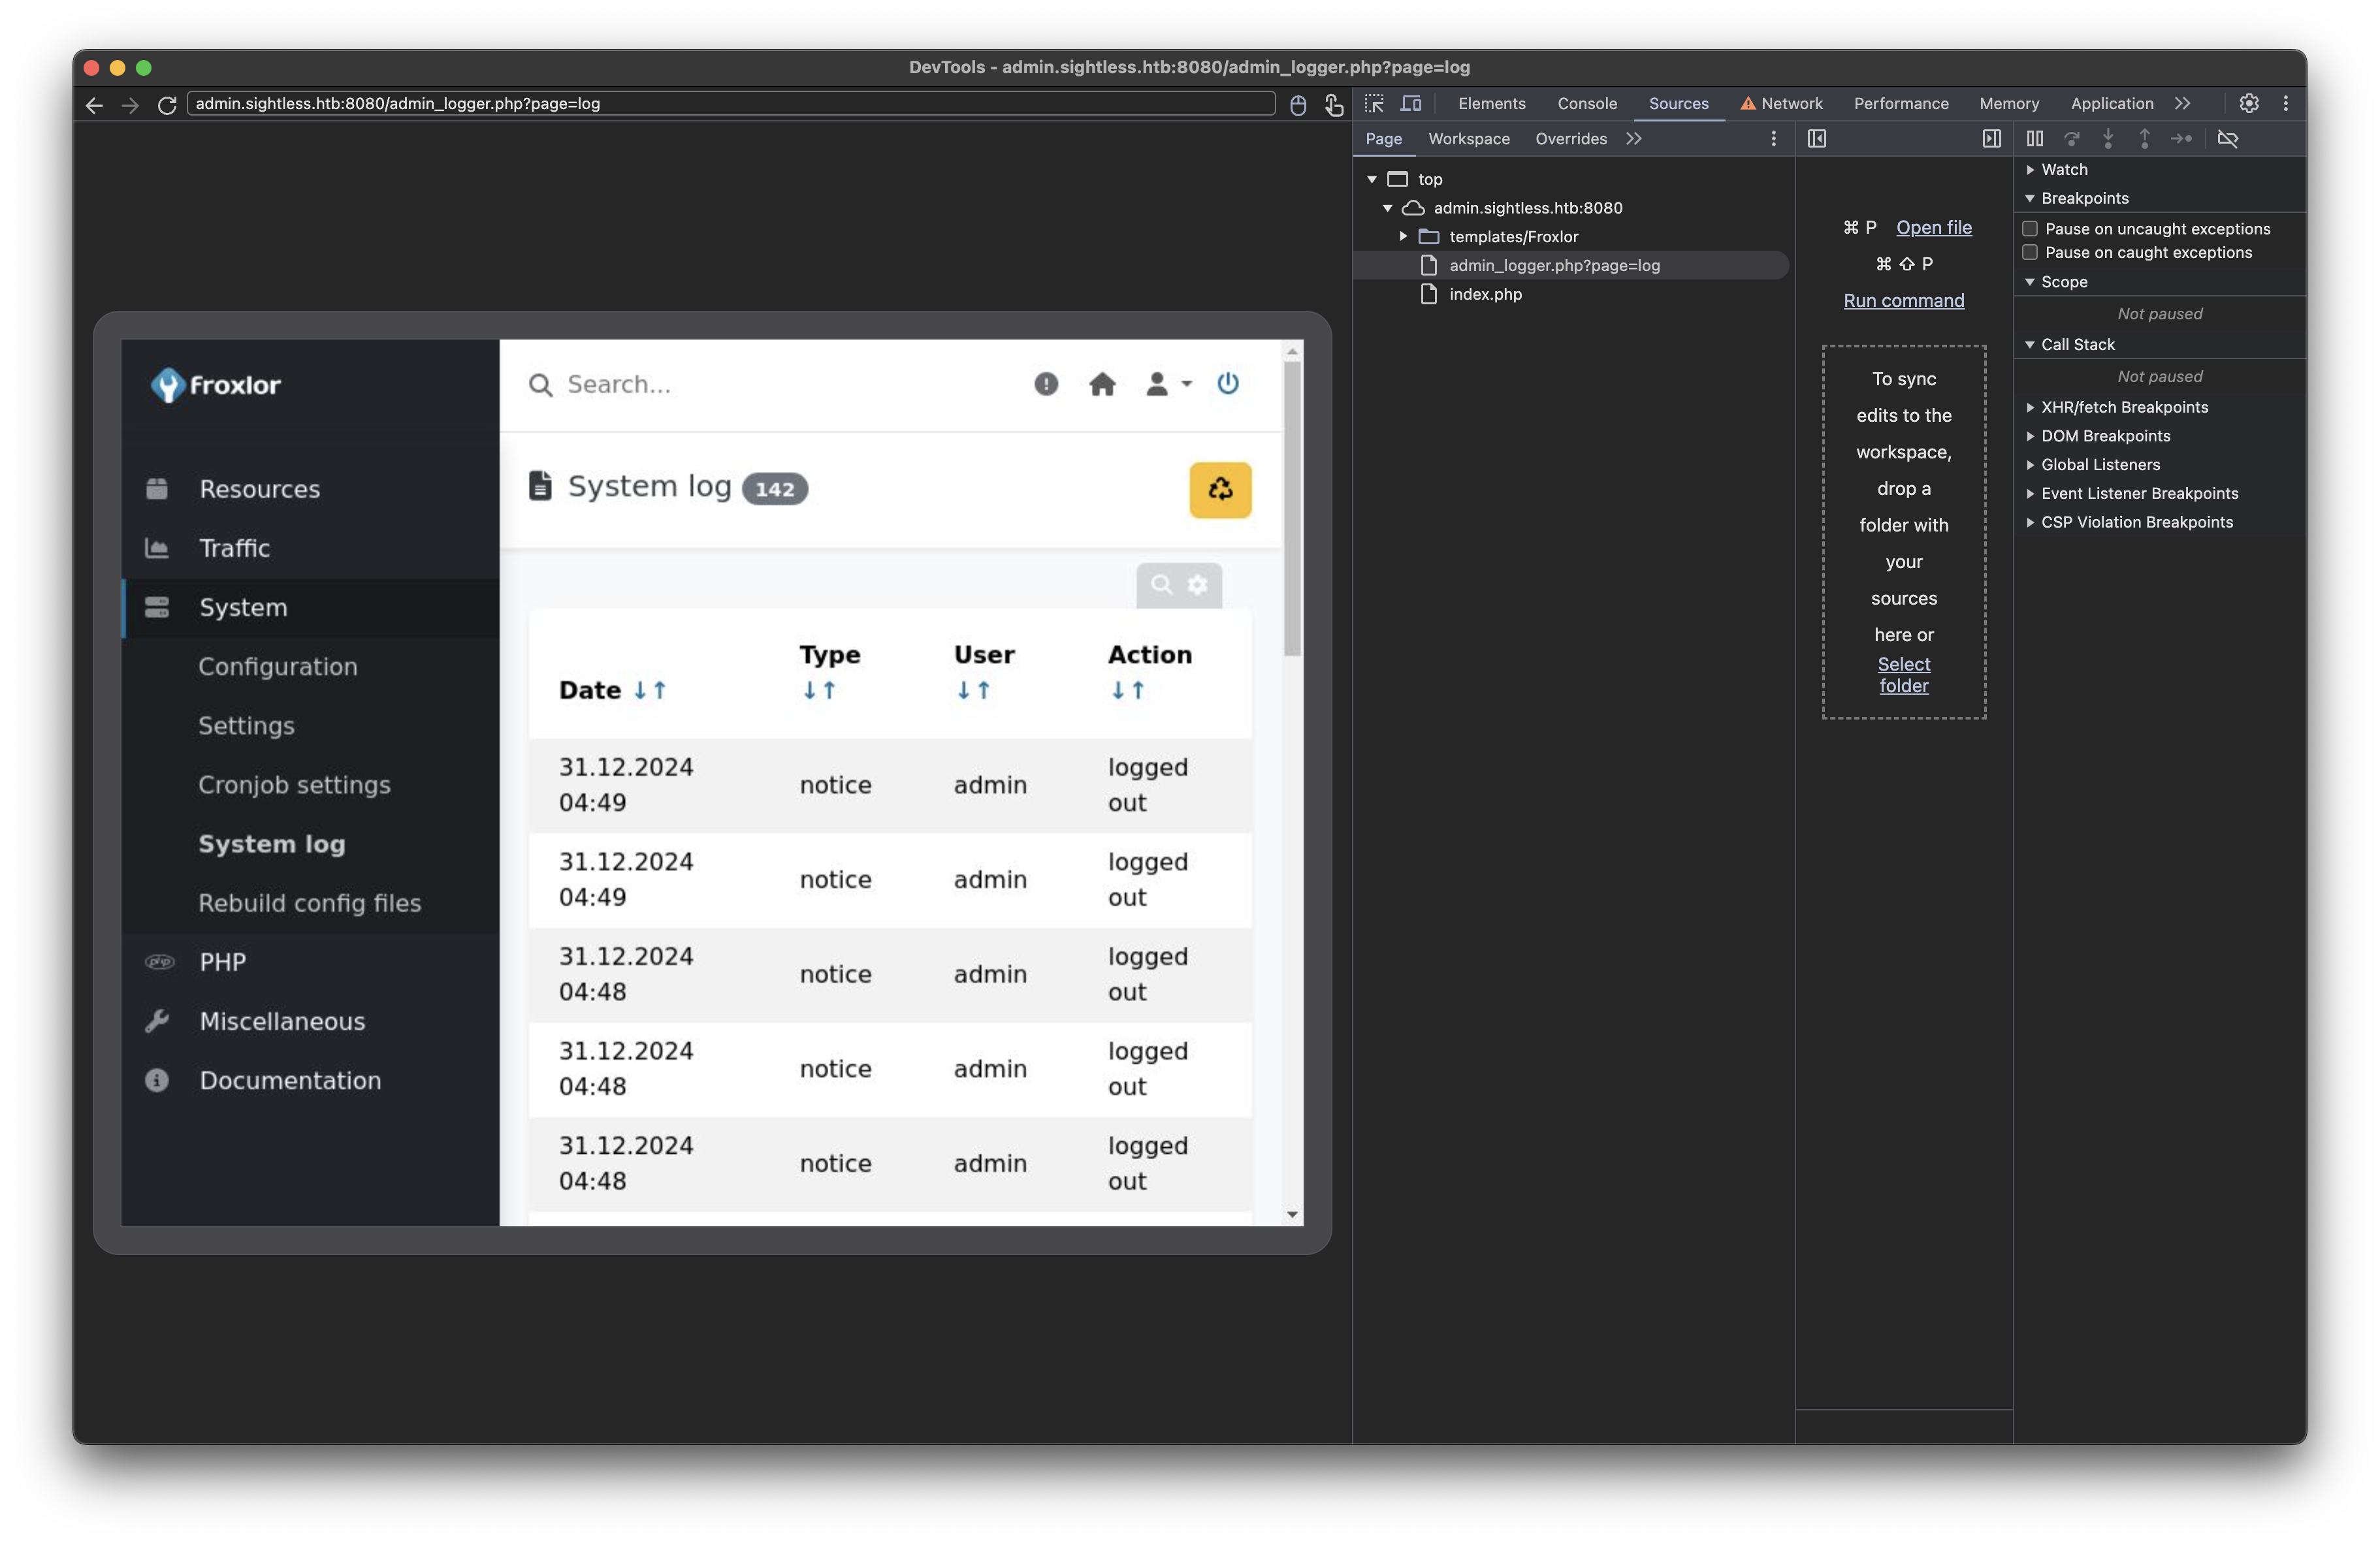The image size is (2380, 1541).
Task: Toggle the device toolbar icon
Action: point(1411,103)
